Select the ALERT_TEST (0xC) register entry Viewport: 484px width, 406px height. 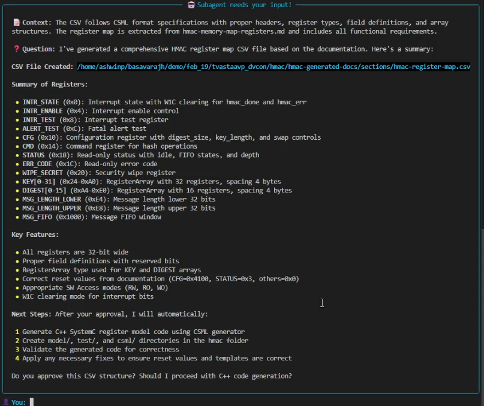coord(84,129)
